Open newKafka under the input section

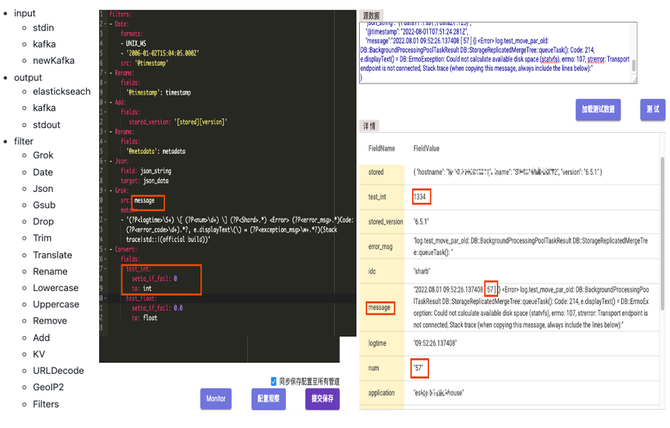pyautogui.click(x=55, y=60)
